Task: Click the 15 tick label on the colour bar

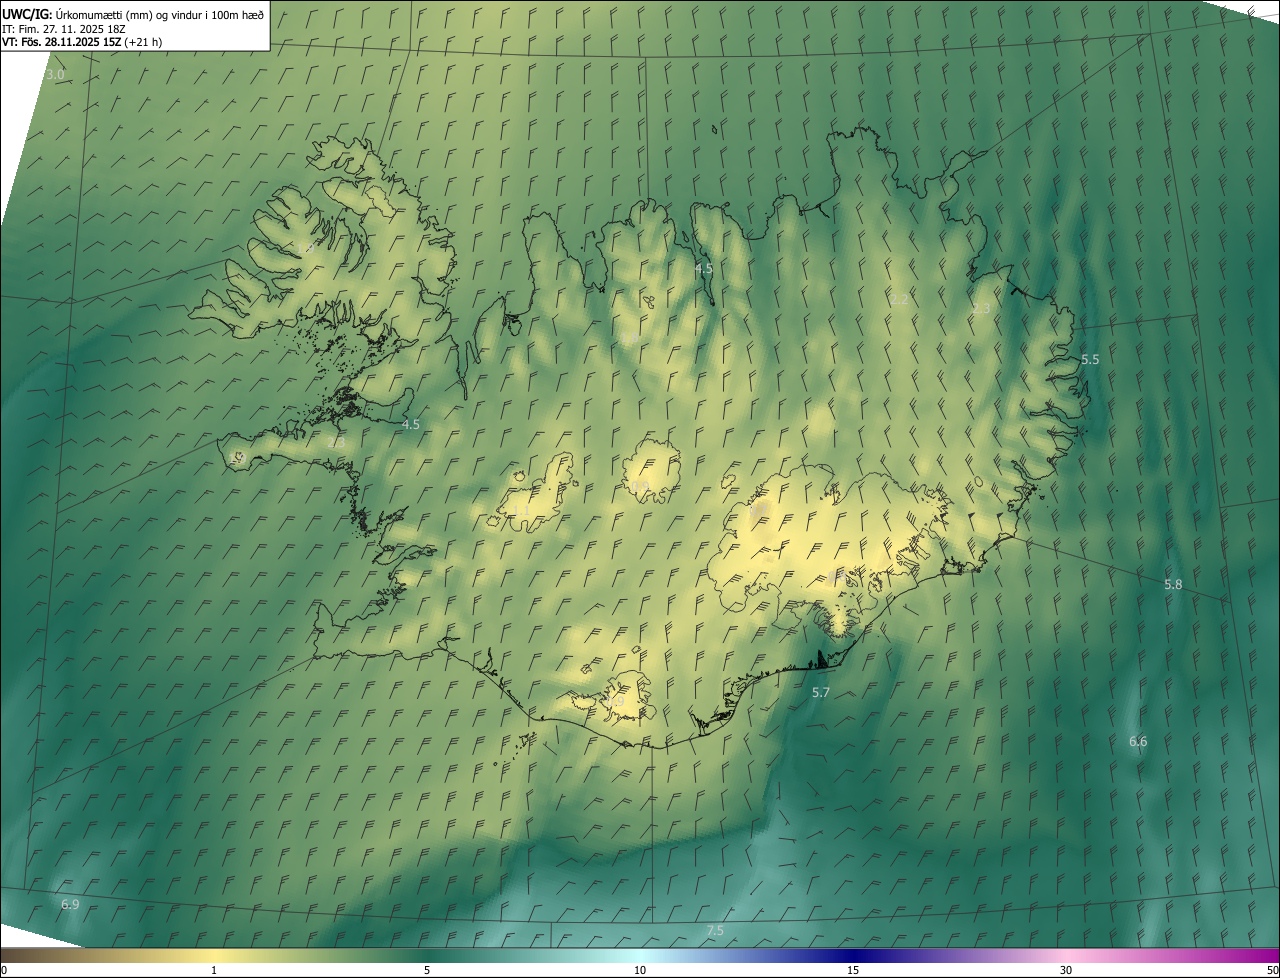Action: tap(853, 970)
